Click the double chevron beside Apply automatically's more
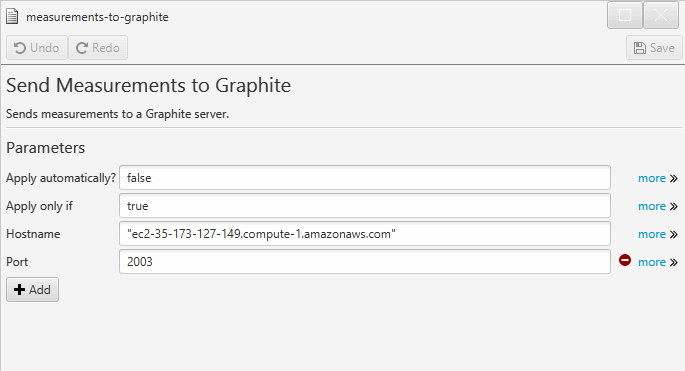Screen dimensions: 685x371 point(674,179)
